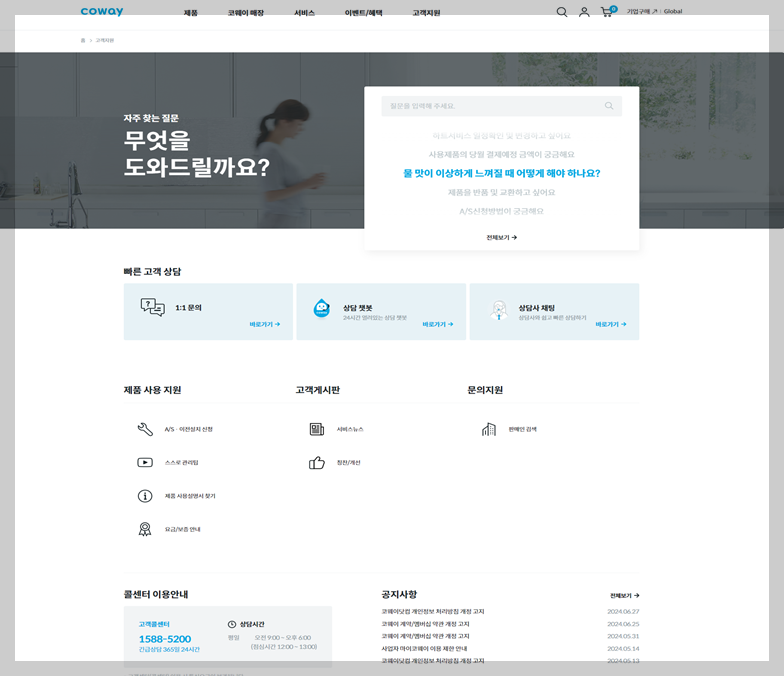Viewport: 784px width, 676px height.
Task: Select FAQ A/S신청방법이 궁금해요
Action: pyautogui.click(x=502, y=211)
